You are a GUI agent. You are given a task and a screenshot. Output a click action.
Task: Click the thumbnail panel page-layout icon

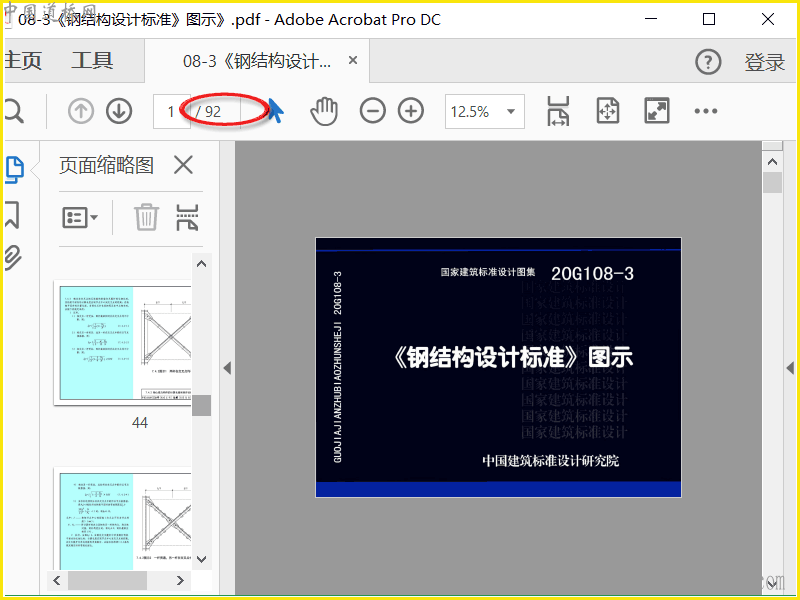pos(187,217)
